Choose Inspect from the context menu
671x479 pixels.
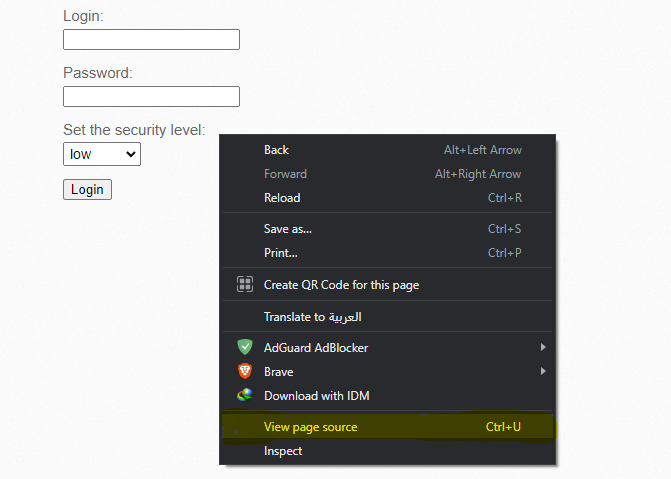point(387,451)
